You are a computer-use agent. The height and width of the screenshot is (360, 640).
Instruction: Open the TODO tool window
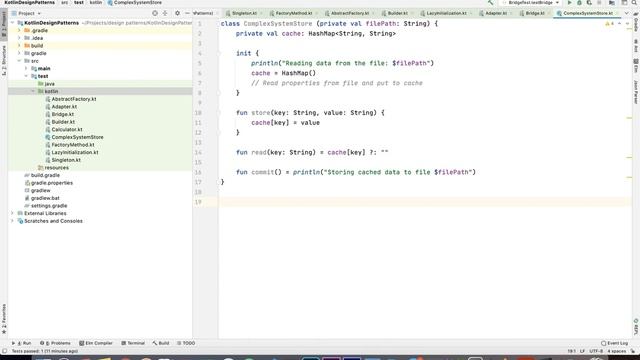tap(186, 343)
